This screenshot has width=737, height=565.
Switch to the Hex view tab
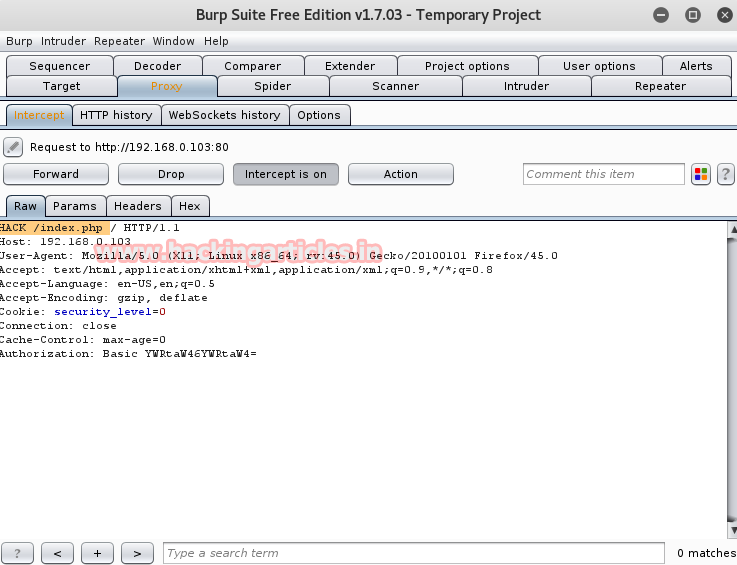pos(190,206)
